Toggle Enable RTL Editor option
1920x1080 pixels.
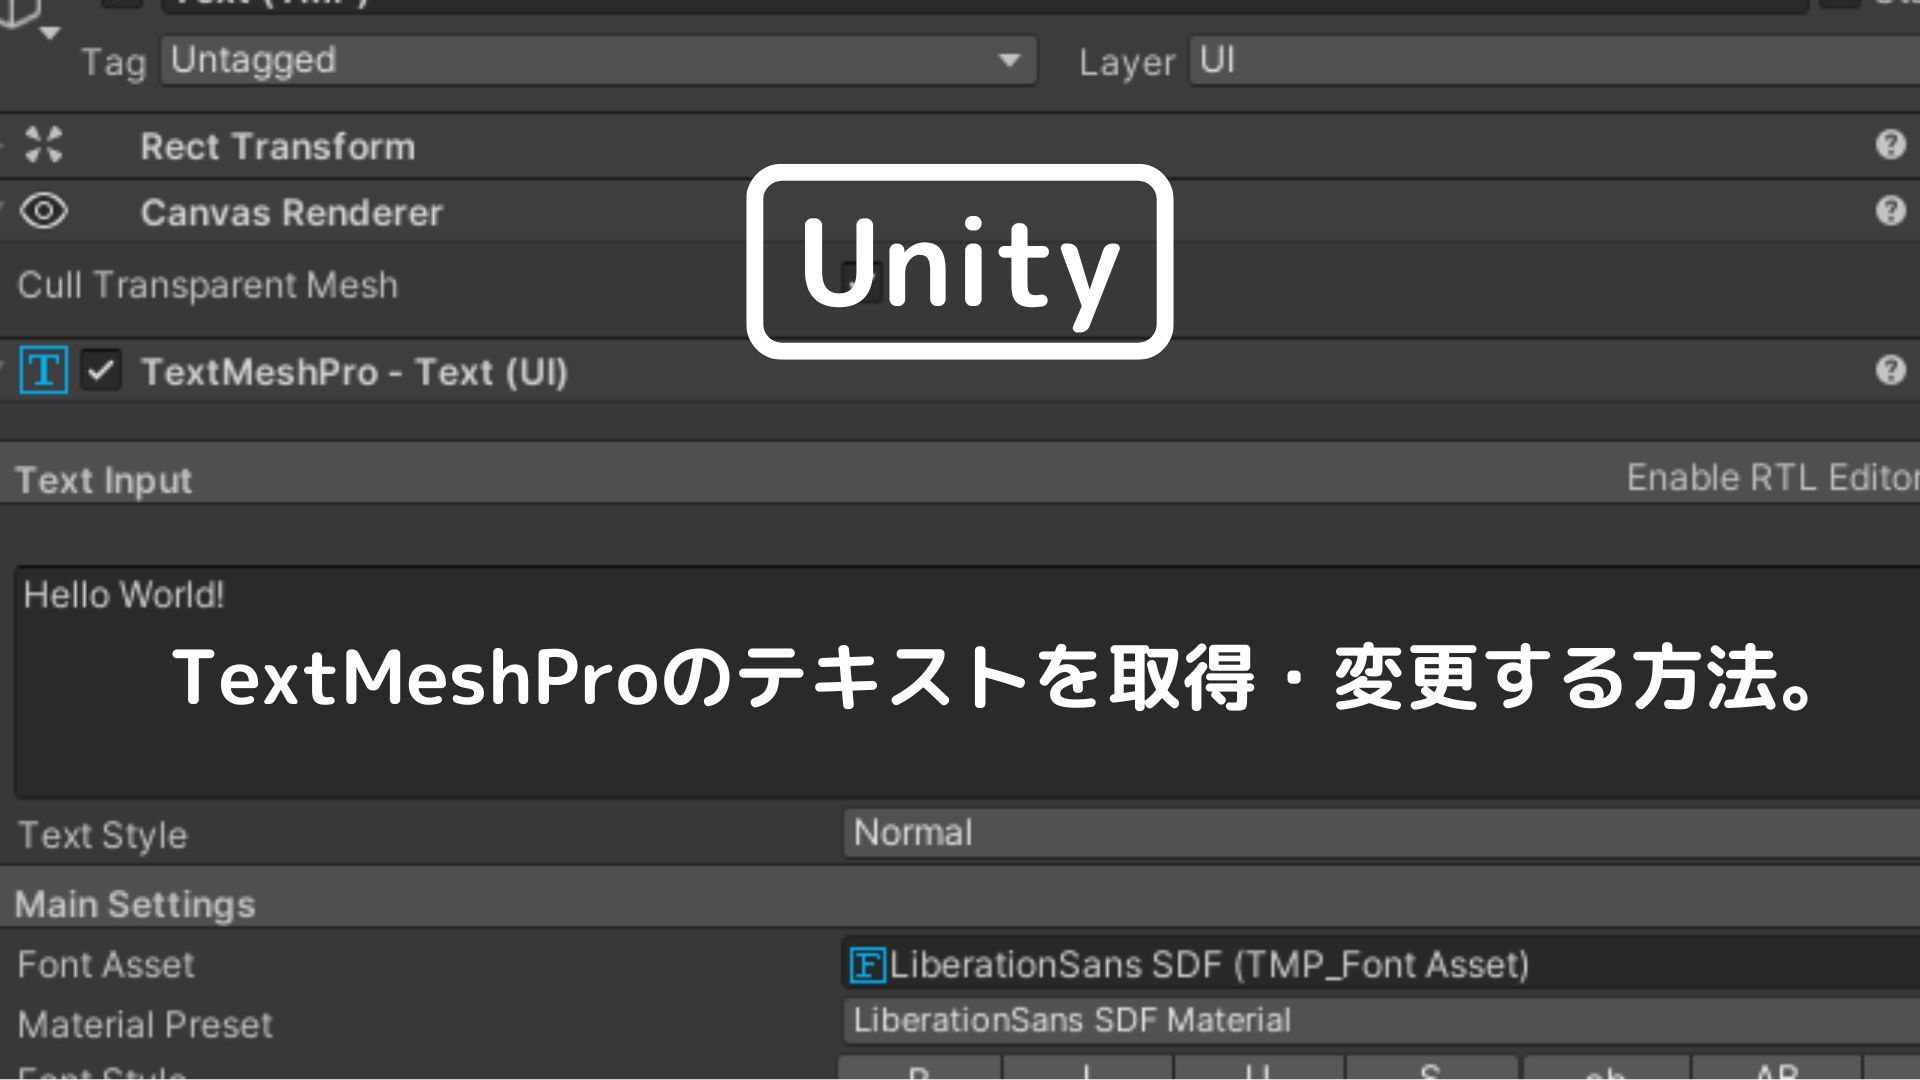pyautogui.click(x=1772, y=478)
